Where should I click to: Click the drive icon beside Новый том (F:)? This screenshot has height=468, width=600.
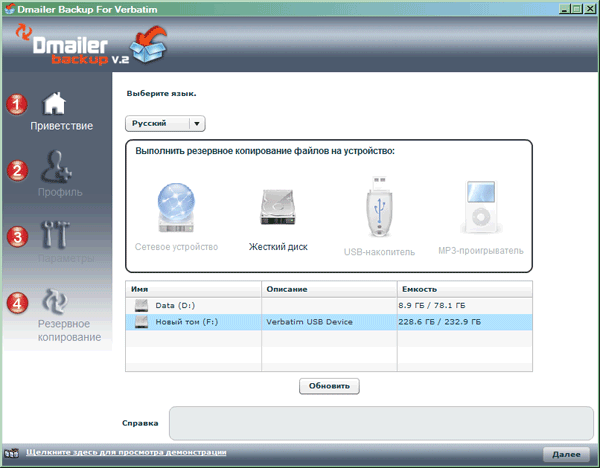(141, 322)
